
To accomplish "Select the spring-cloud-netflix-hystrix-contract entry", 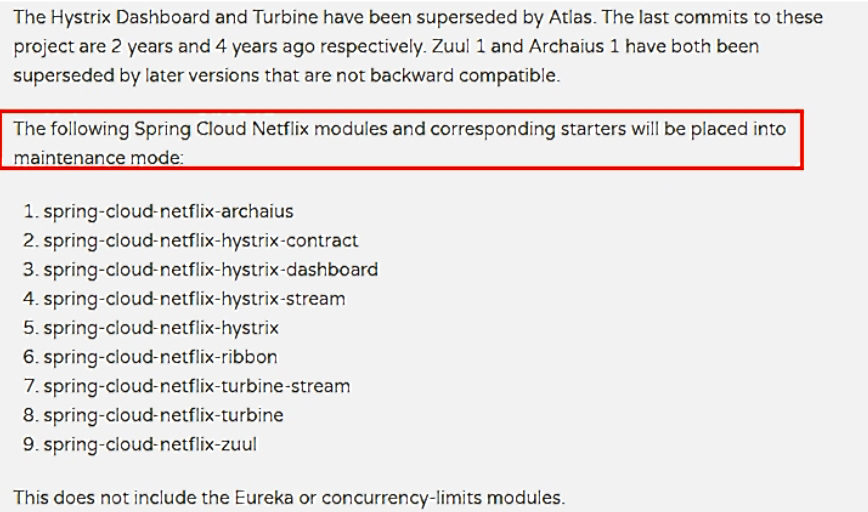I will (200, 241).
